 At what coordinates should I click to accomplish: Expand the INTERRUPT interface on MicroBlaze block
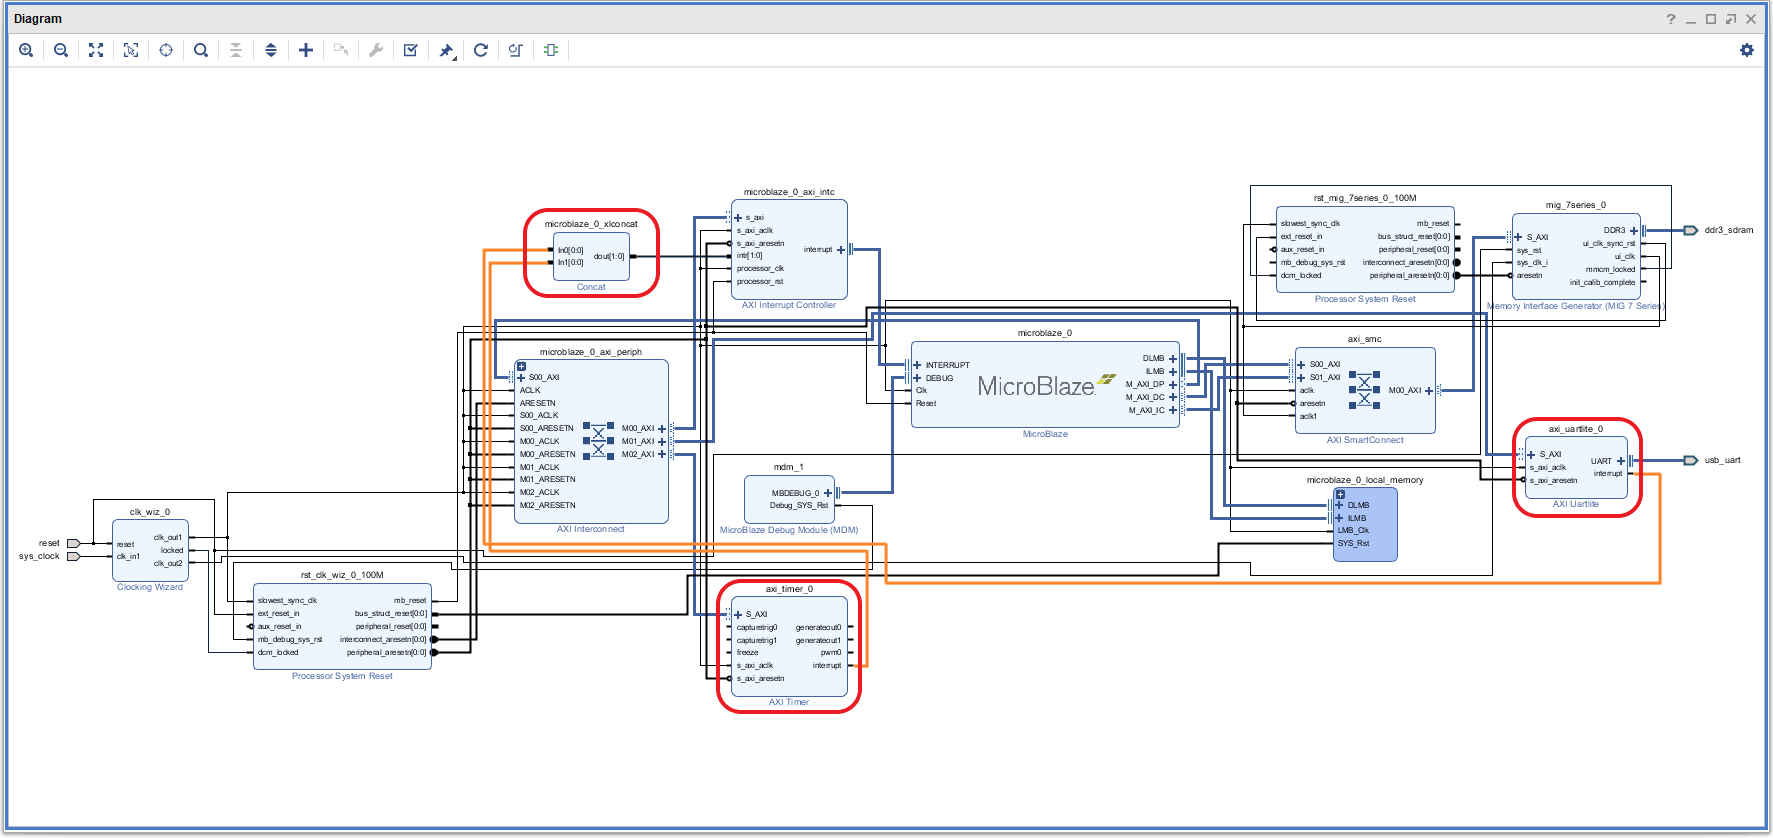click(x=917, y=365)
